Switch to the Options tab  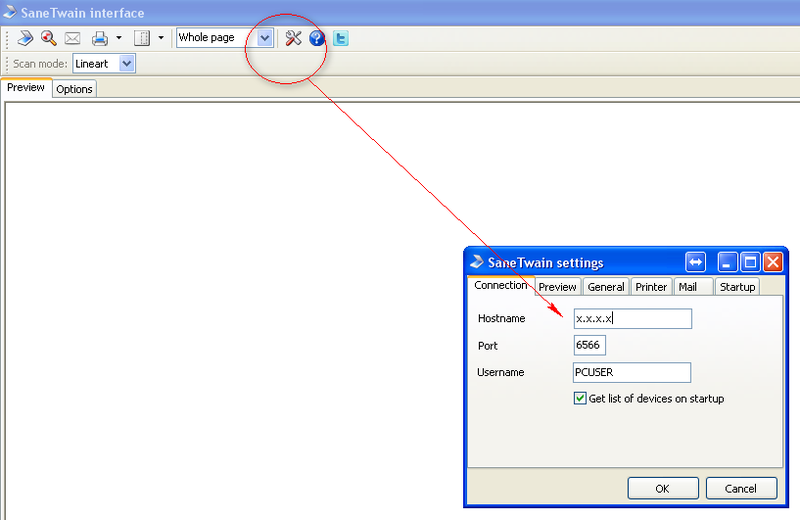[x=74, y=89]
